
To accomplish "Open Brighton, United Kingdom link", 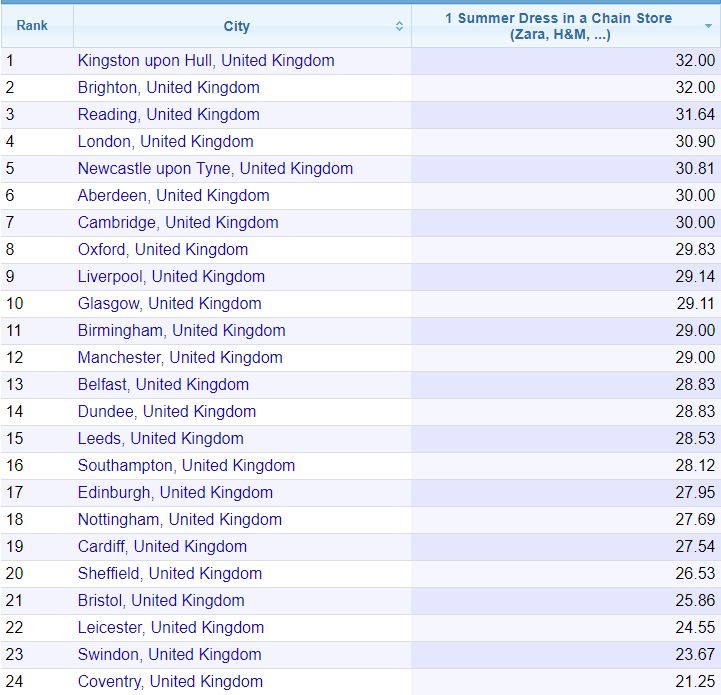I will click(x=169, y=88).
